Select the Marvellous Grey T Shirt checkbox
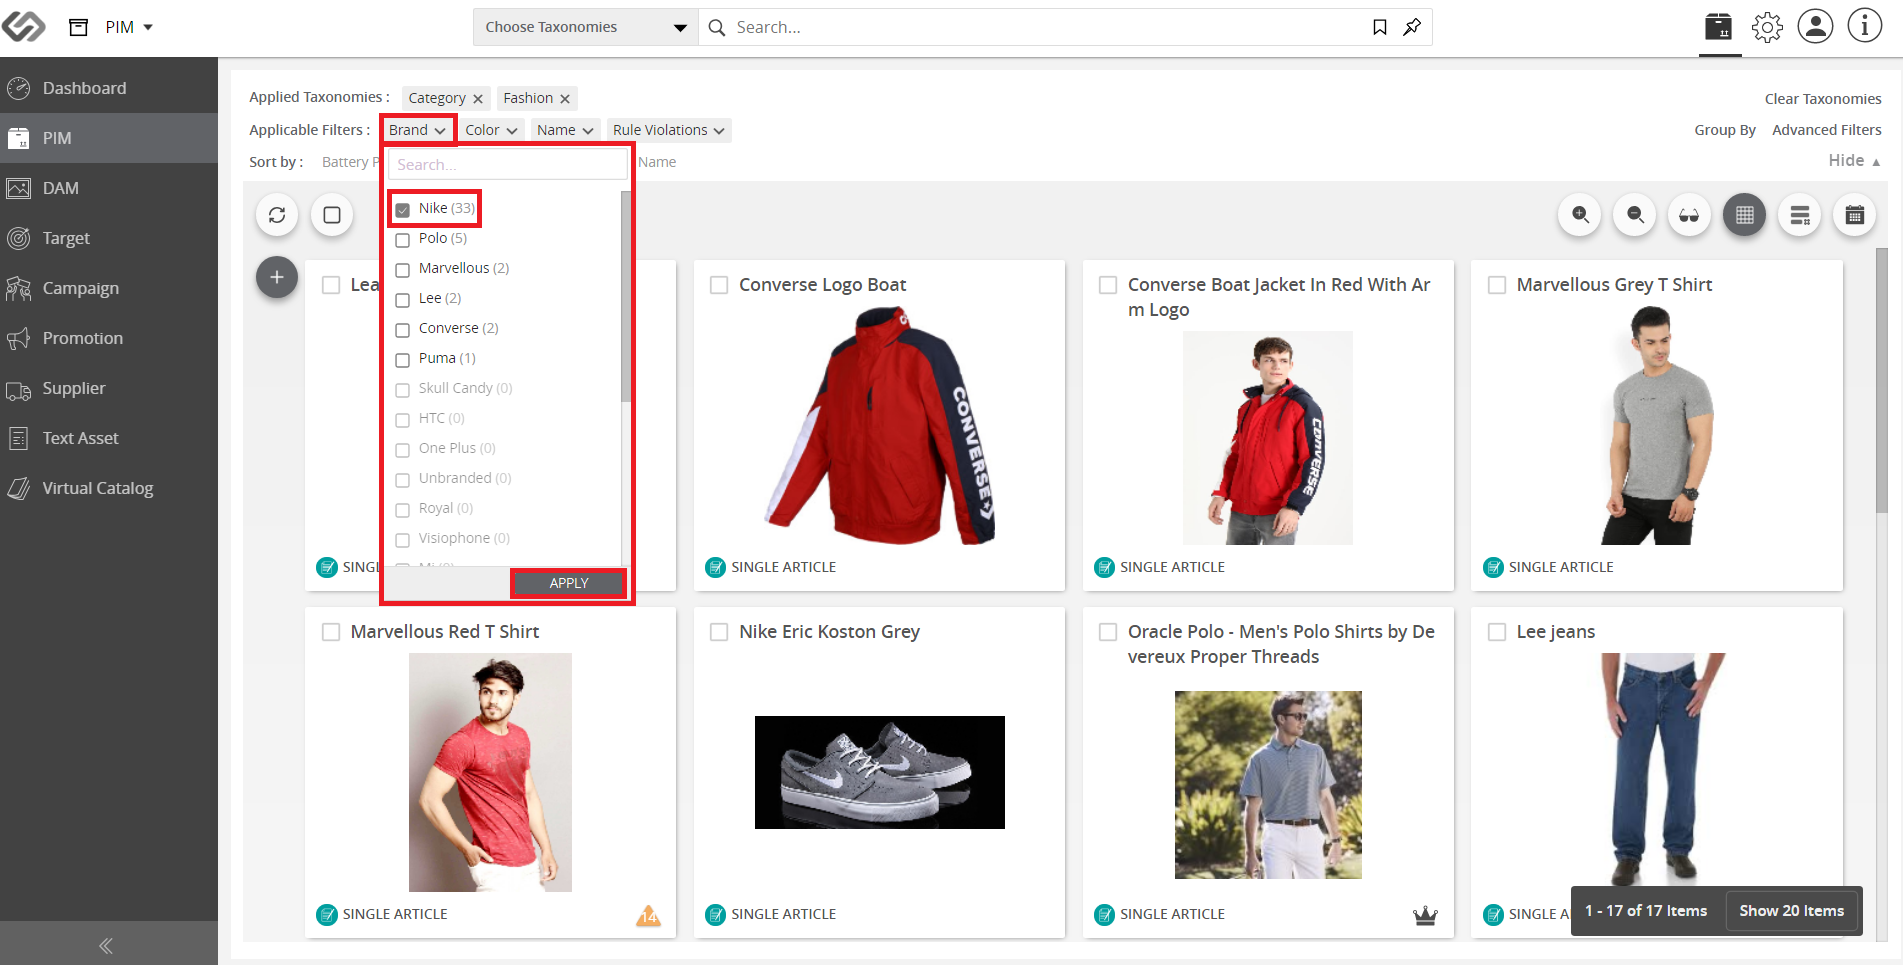Screen dimensions: 1903x965 [1497, 285]
